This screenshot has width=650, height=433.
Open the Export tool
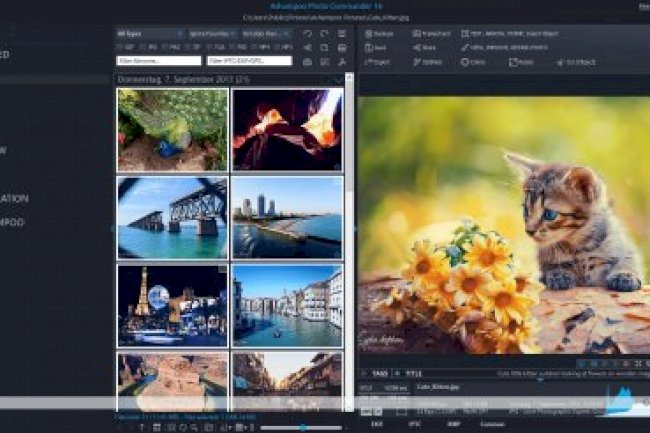(x=379, y=61)
